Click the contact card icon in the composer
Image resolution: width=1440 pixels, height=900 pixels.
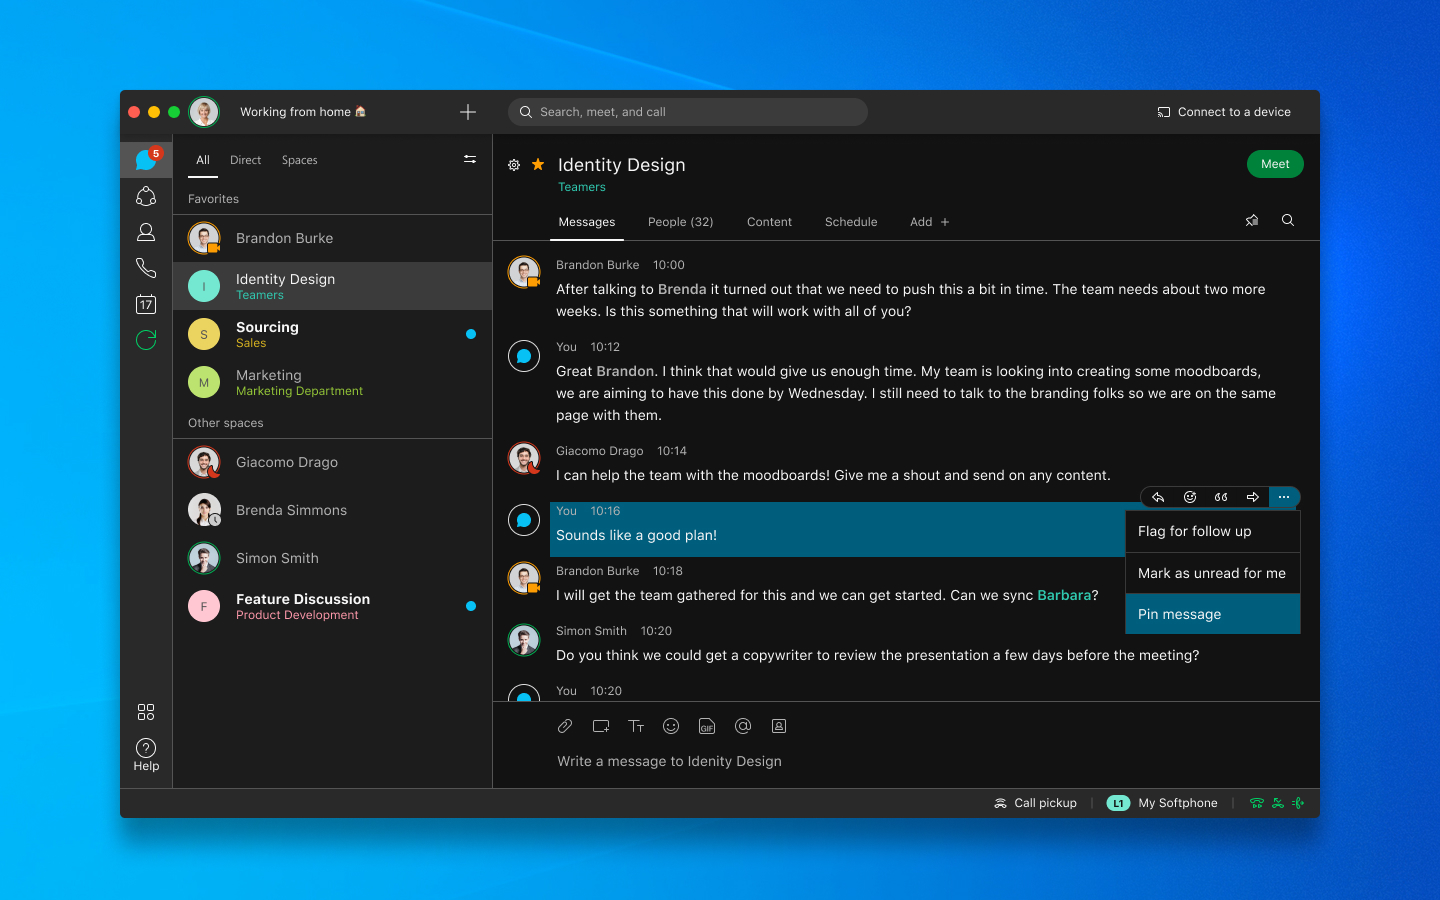pos(779,726)
